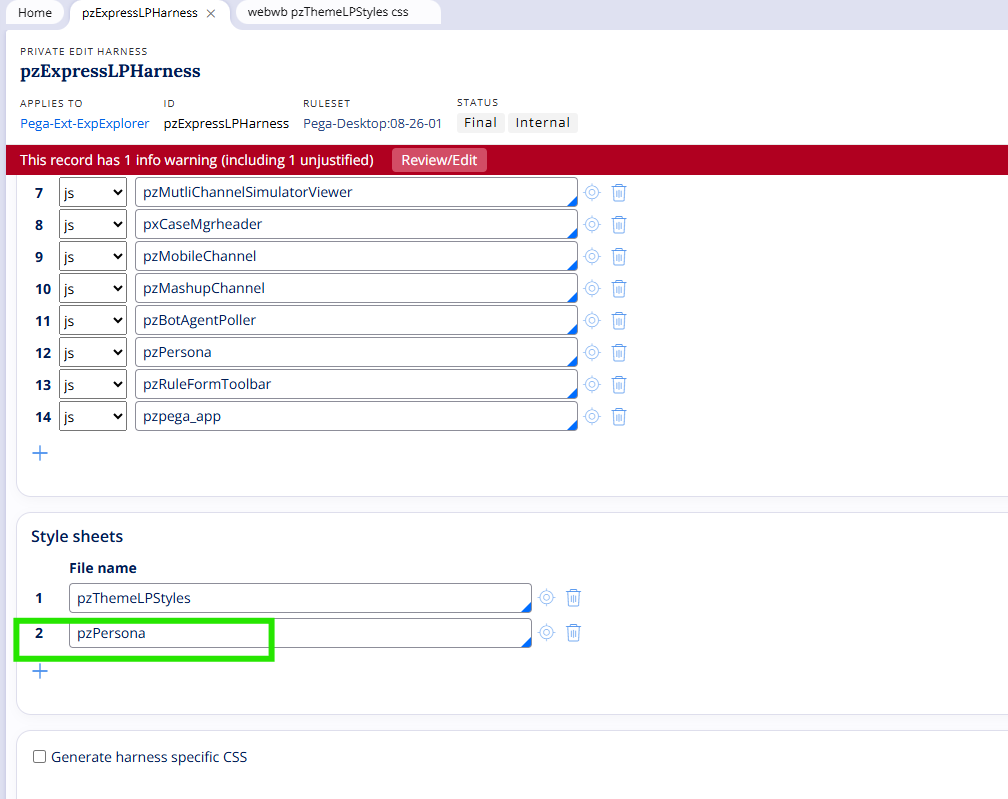Click the Final status badge
The width and height of the screenshot is (1008, 799).
[x=480, y=123]
